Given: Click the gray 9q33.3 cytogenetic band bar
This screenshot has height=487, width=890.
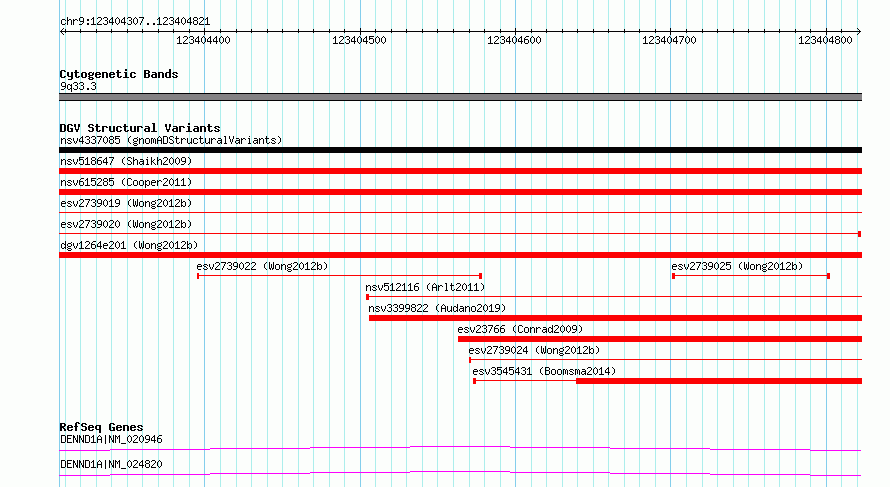Looking at the screenshot, I should coord(460,97).
